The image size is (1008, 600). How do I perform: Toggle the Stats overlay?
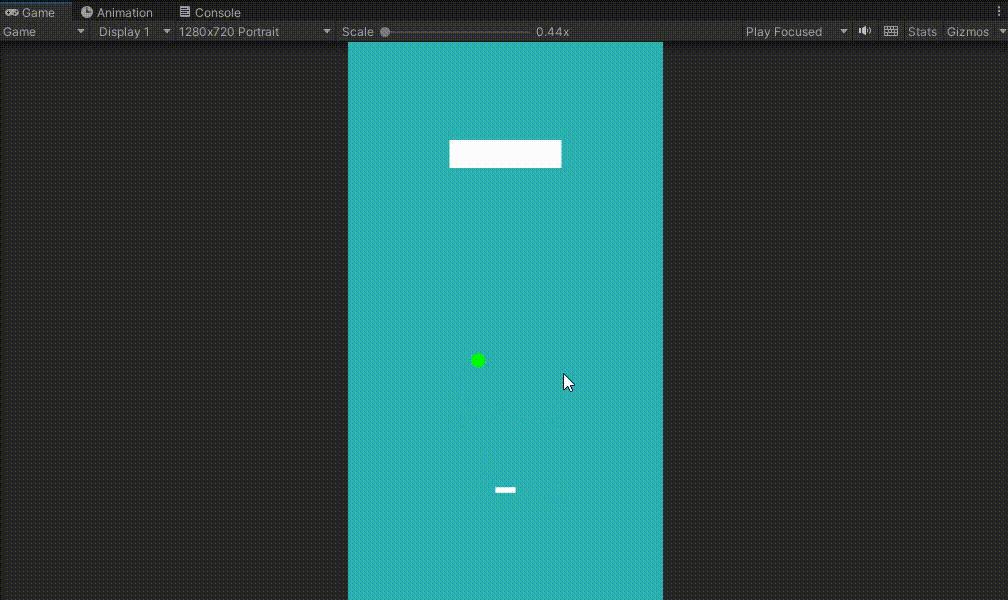(921, 31)
